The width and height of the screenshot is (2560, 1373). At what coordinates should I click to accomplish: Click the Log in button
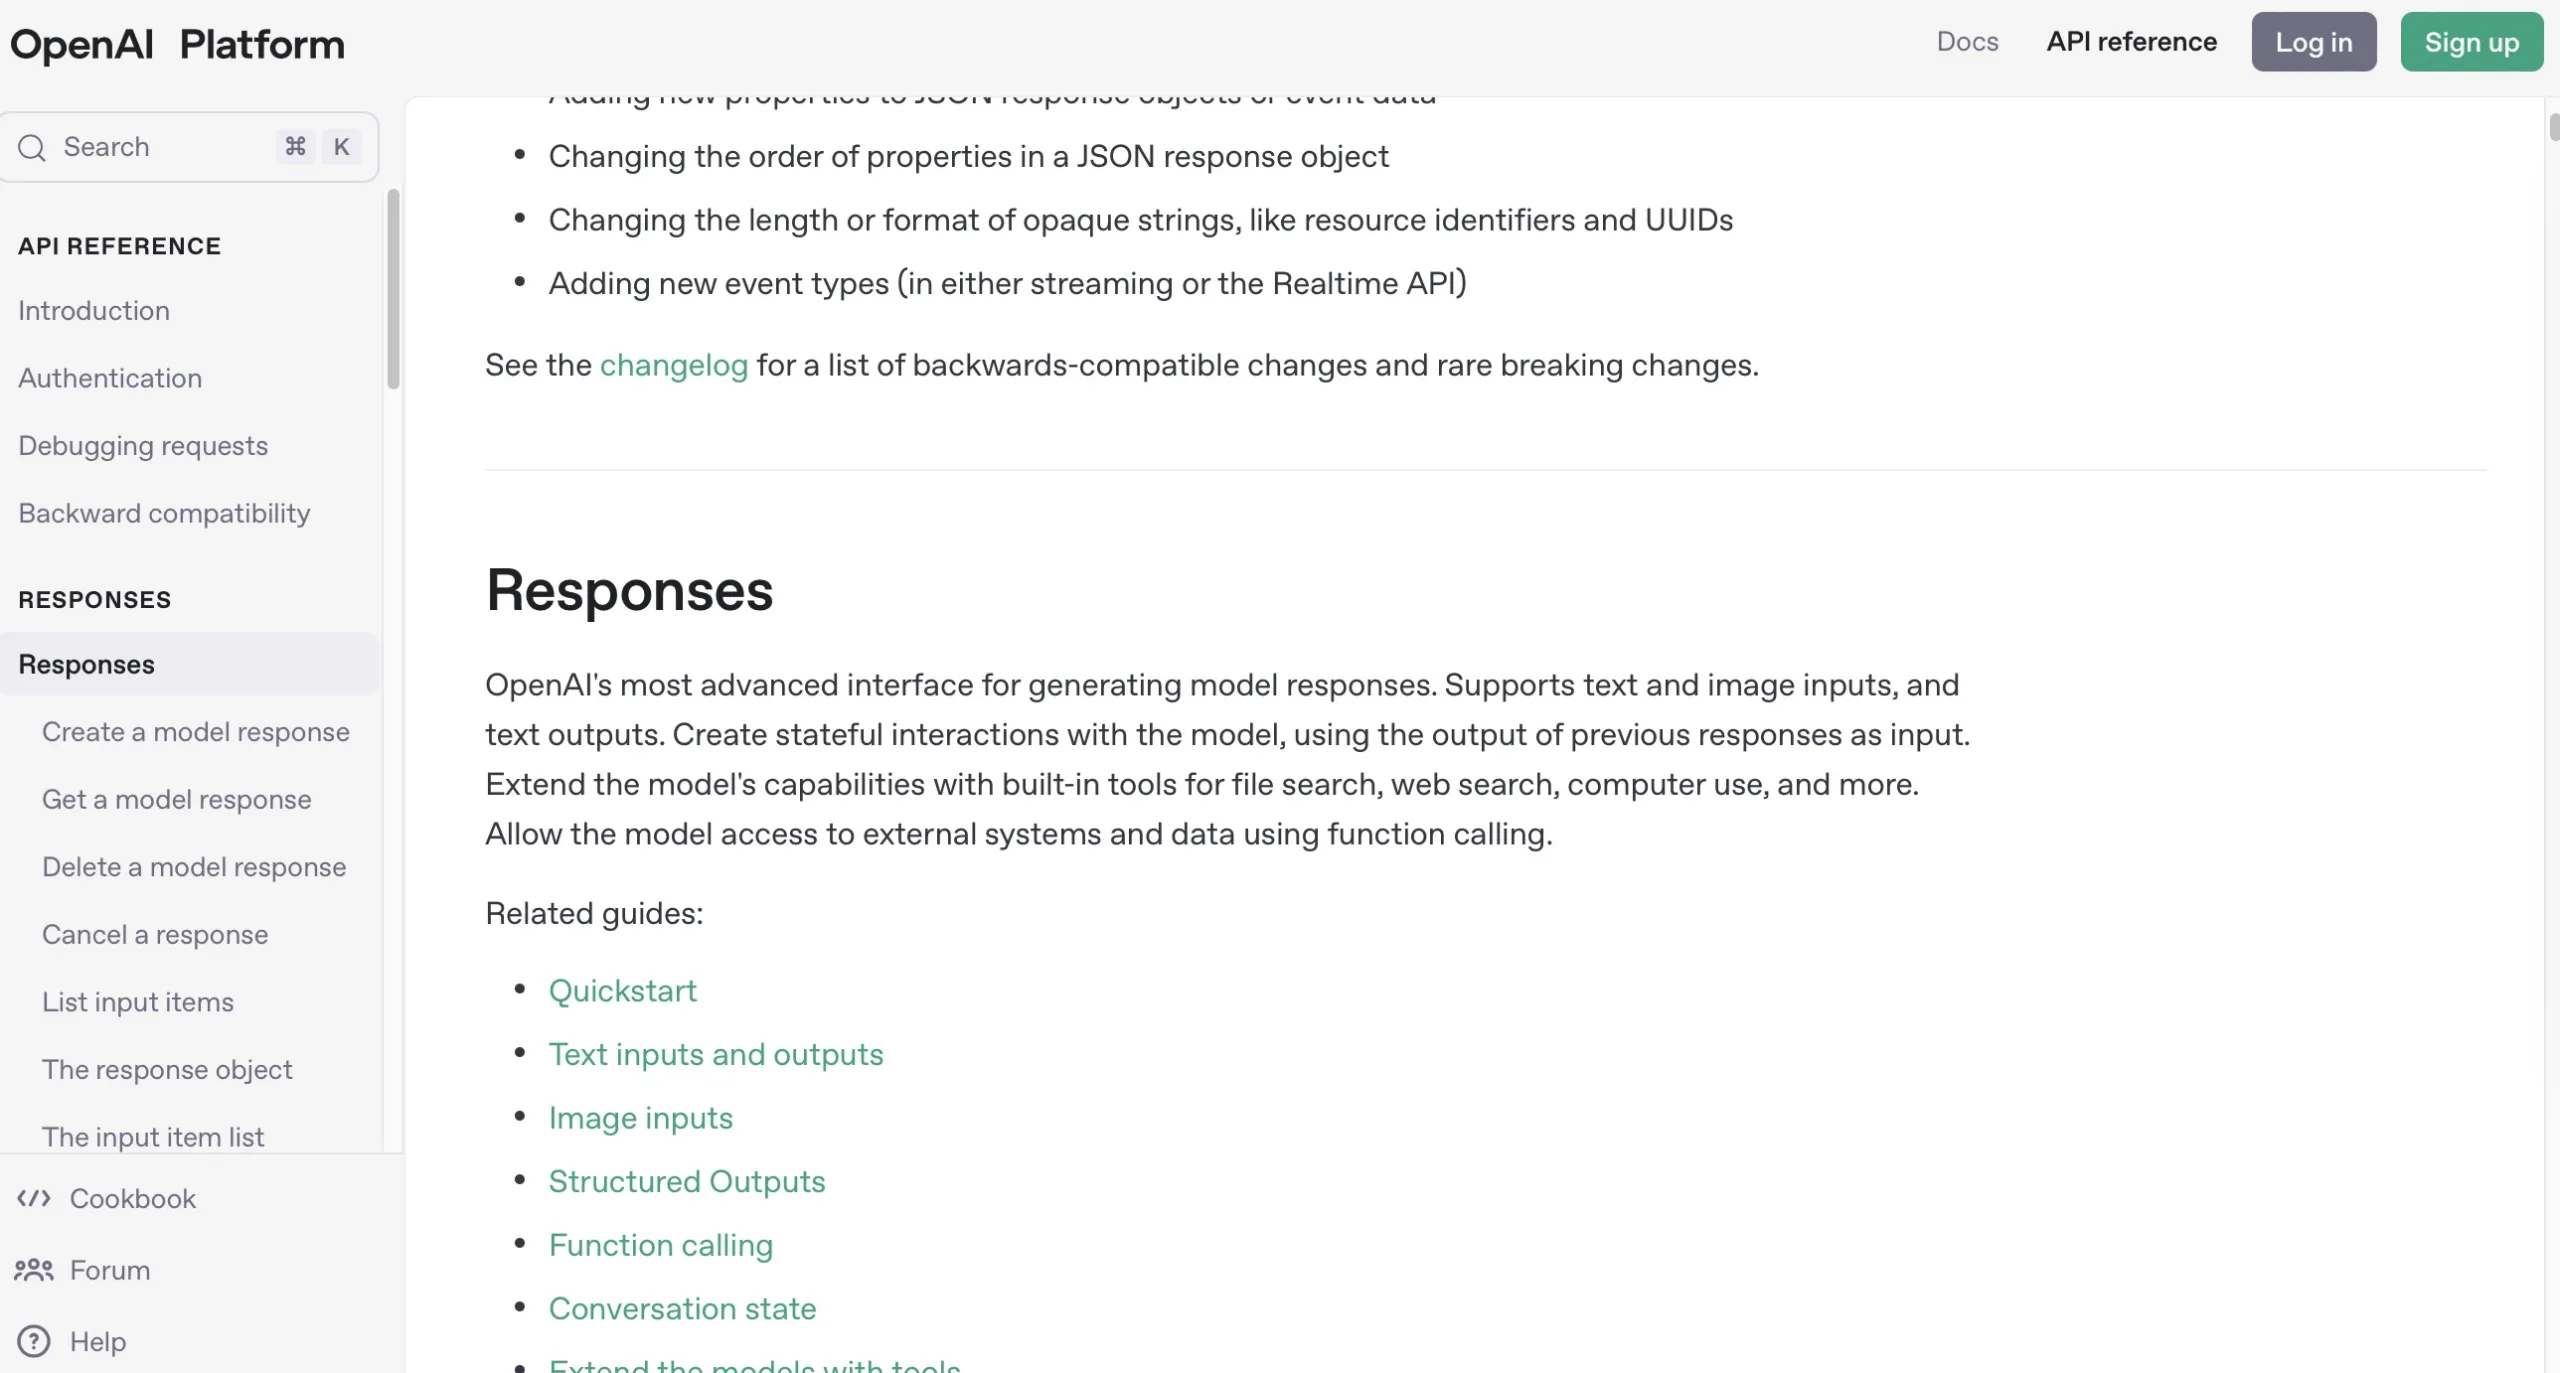click(2314, 42)
